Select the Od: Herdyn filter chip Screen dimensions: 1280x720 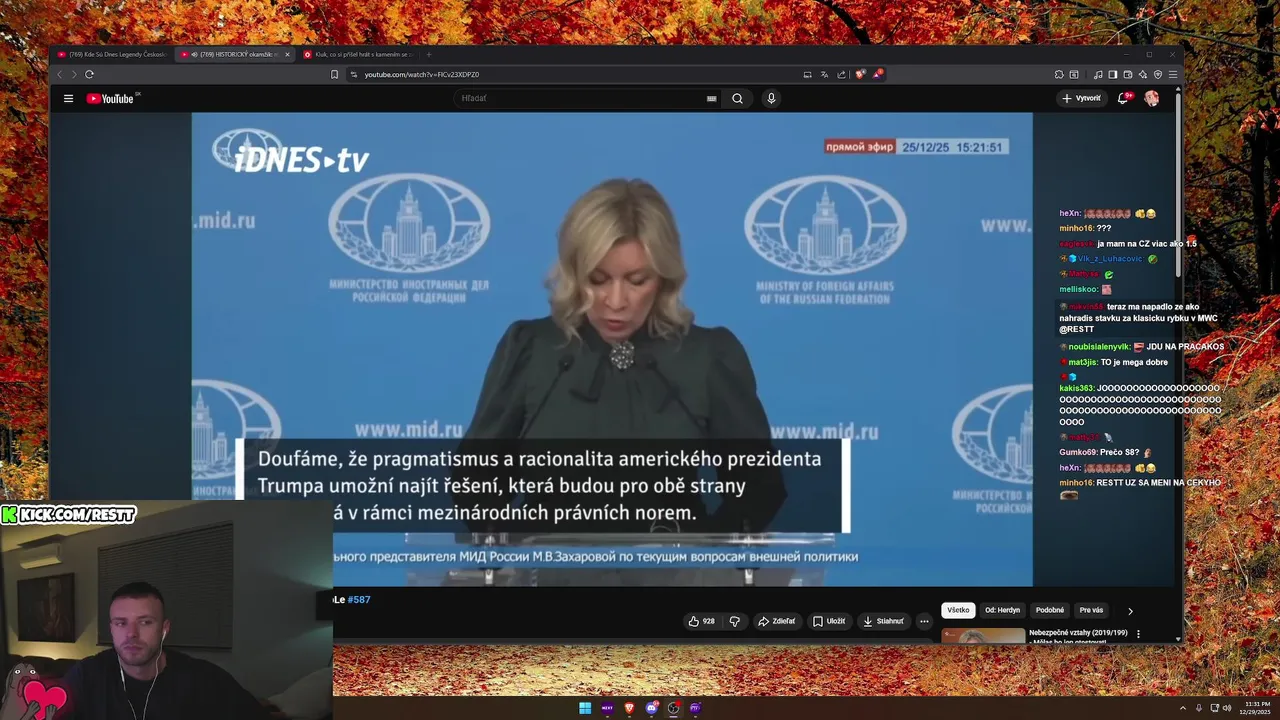point(1002,610)
